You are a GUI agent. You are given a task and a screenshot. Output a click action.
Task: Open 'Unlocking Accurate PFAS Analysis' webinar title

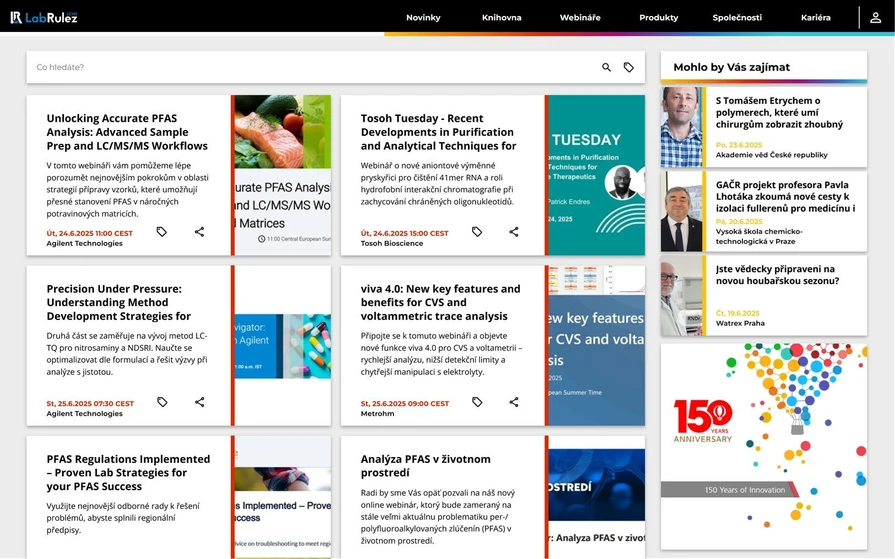point(127,132)
